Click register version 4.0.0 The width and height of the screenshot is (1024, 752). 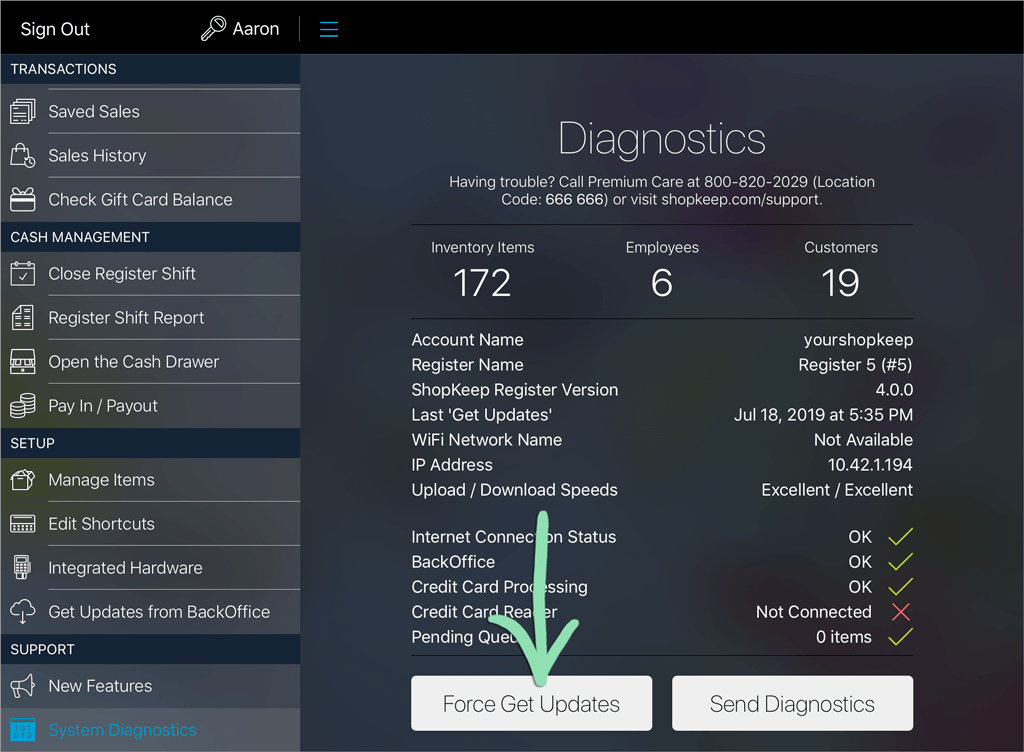(894, 390)
